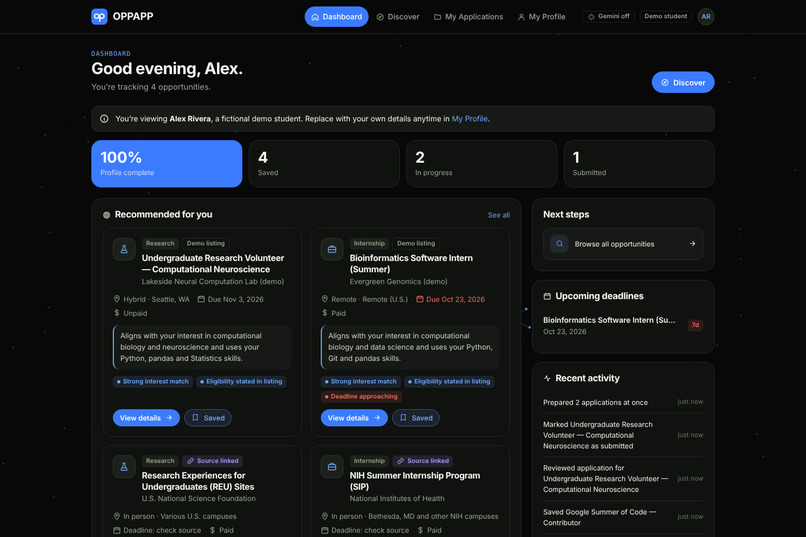Open the Demo student selector

click(x=666, y=16)
